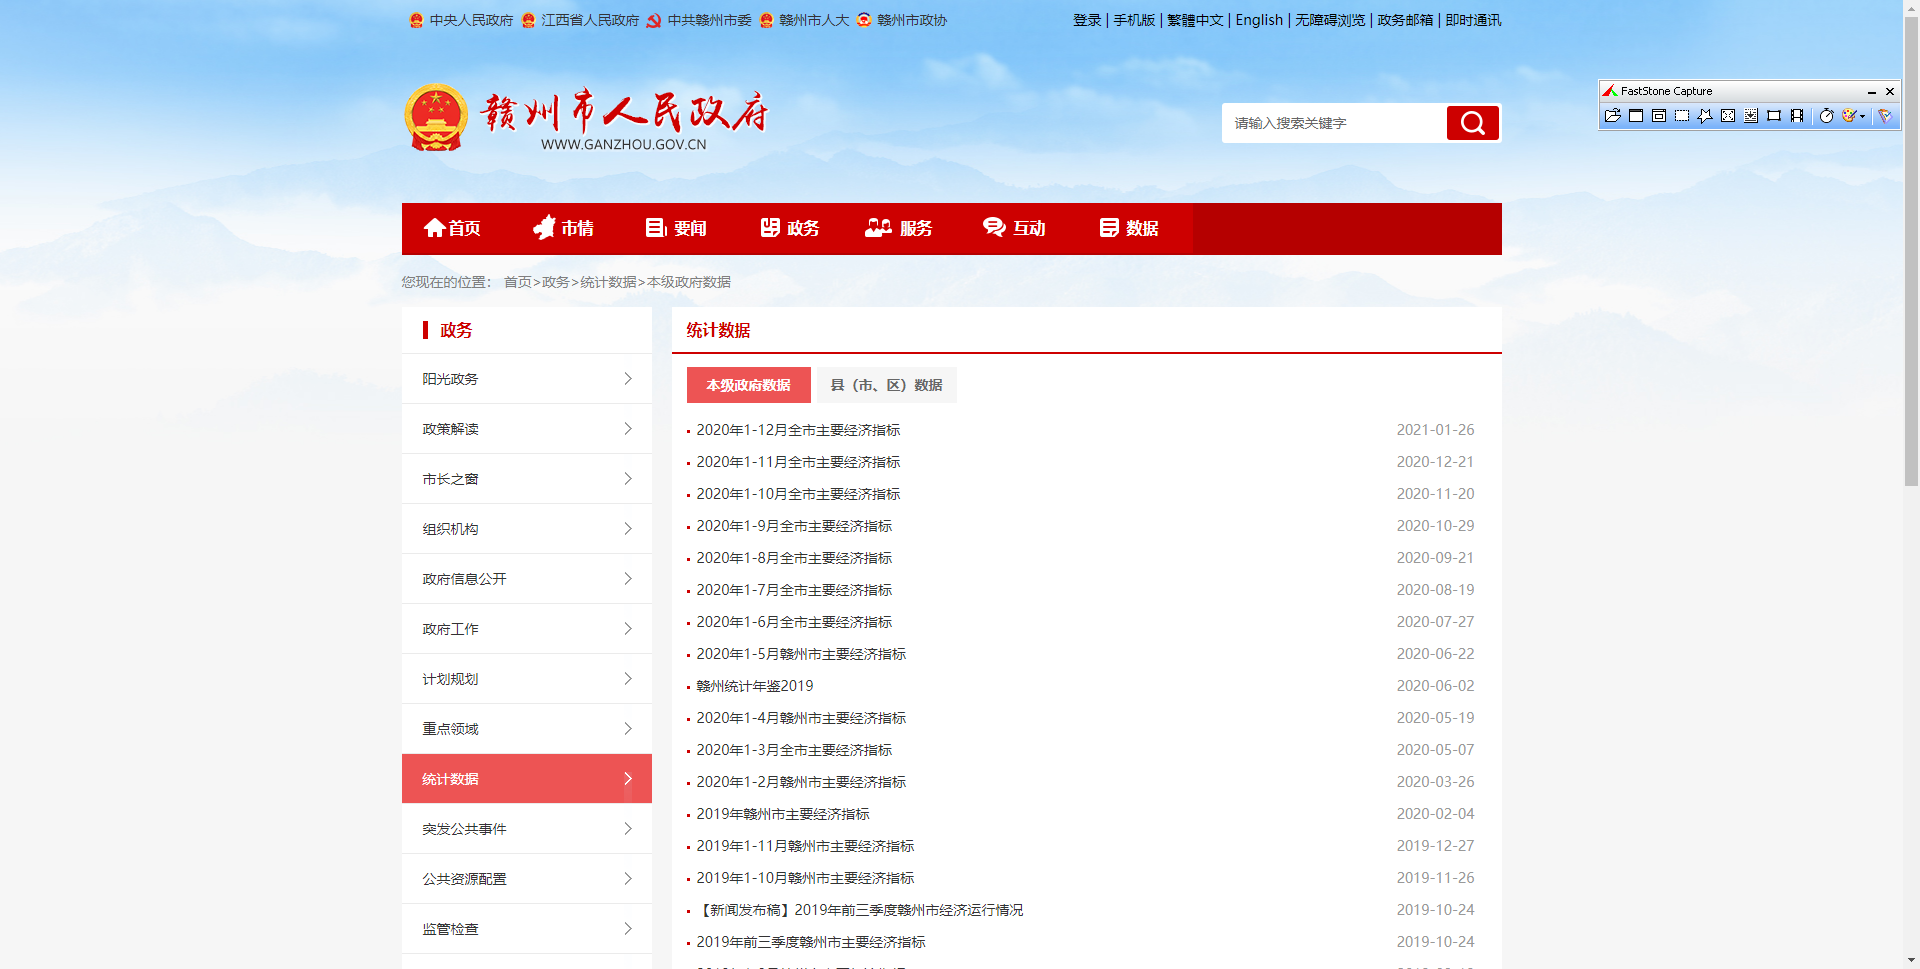Select 统计数据 in the sidebar
The height and width of the screenshot is (969, 1920).
pyautogui.click(x=527, y=779)
